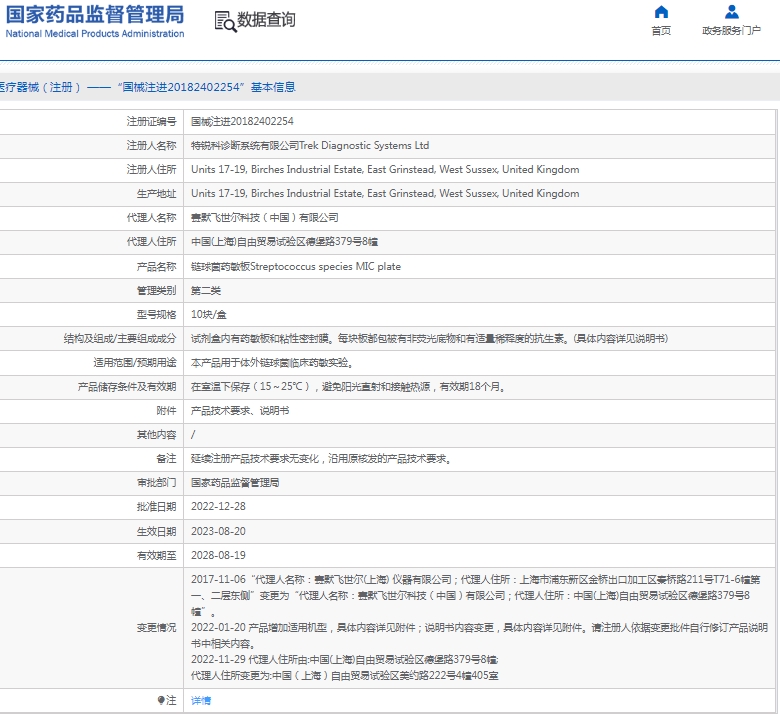Click new agent address line 美约路222号4幢405室
Viewport: 780px width, 716px height.
point(345,676)
